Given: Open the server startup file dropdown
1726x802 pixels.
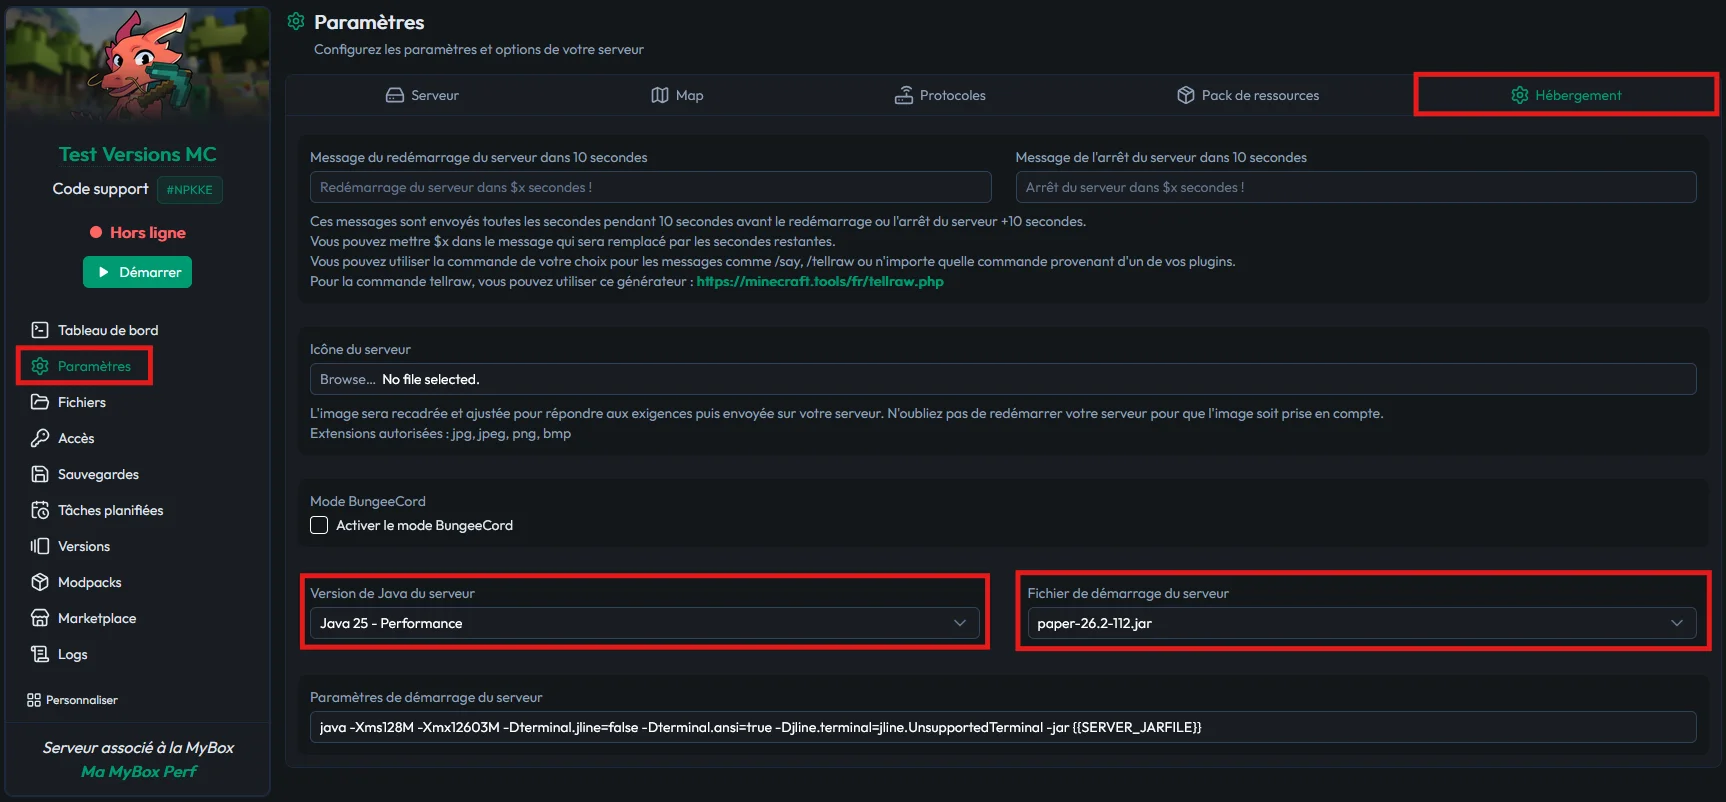Looking at the screenshot, I should coord(1362,623).
